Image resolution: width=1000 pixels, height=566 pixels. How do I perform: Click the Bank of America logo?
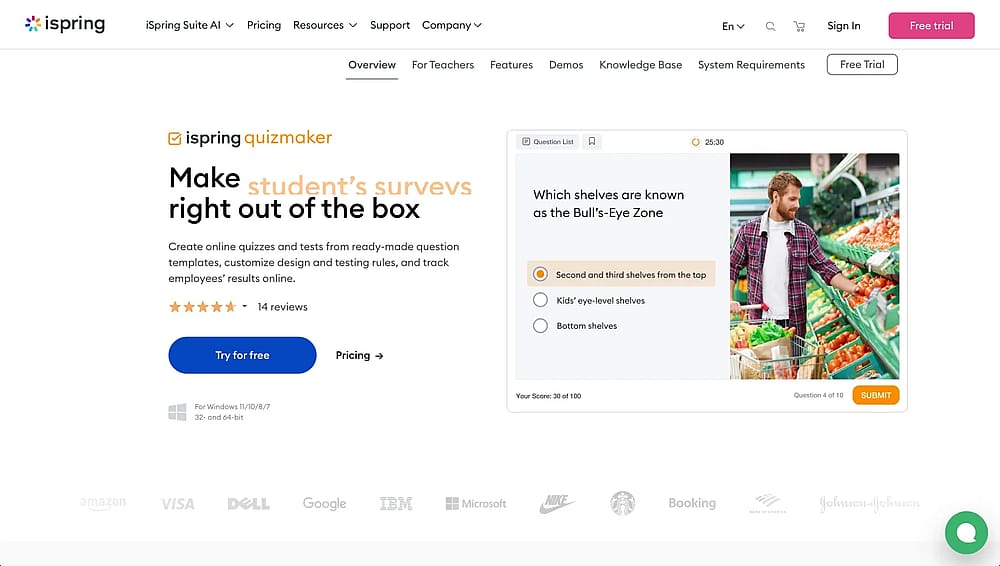pyautogui.click(x=768, y=503)
